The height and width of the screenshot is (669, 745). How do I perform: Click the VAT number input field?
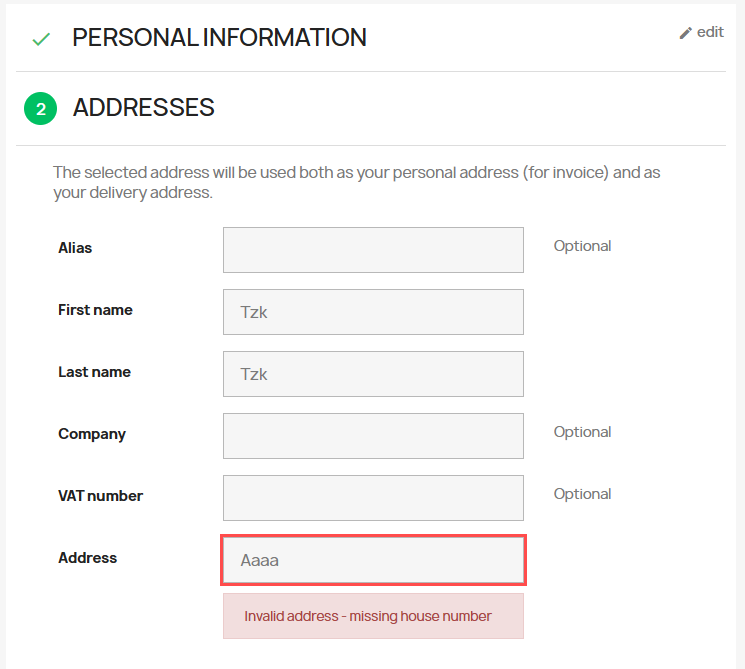[373, 498]
